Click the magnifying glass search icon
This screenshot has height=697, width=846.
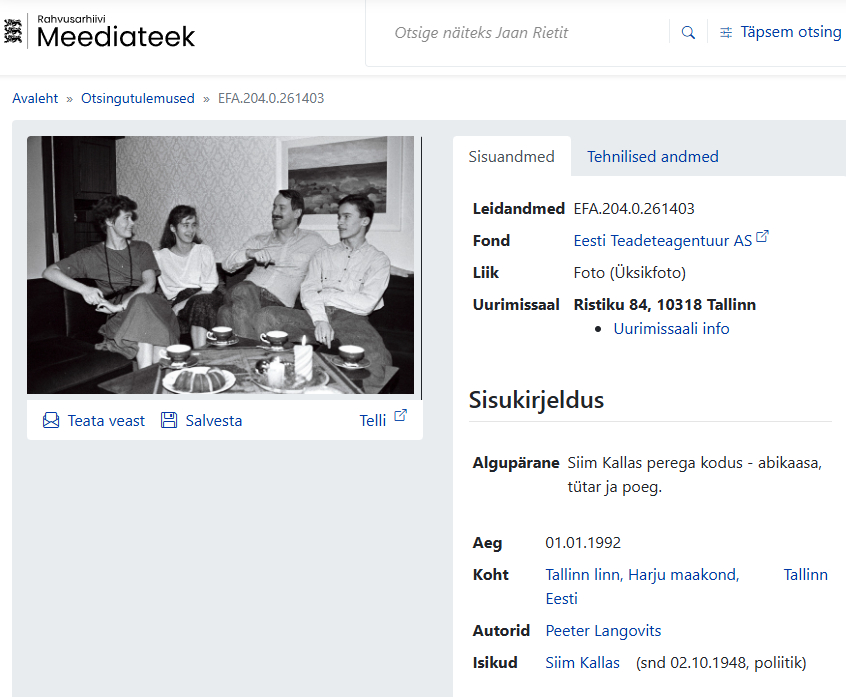688,33
